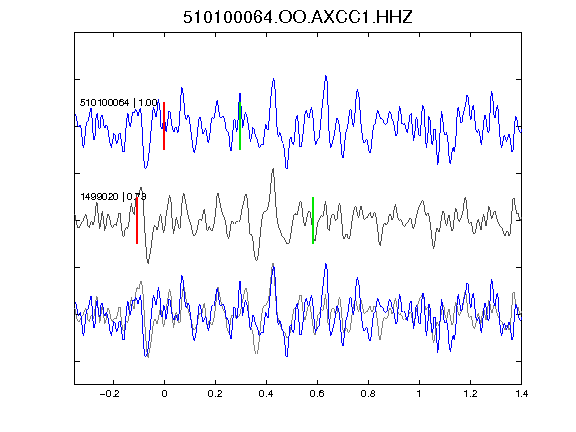Click the tallest peak of the gray trace
This screenshot has height=432, width=576.
point(273,169)
